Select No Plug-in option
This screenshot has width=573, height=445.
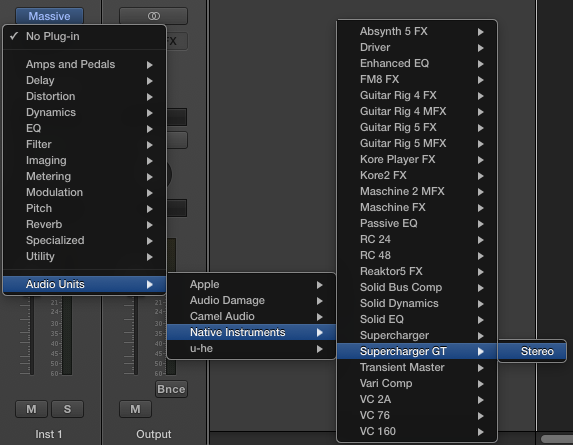[84, 36]
